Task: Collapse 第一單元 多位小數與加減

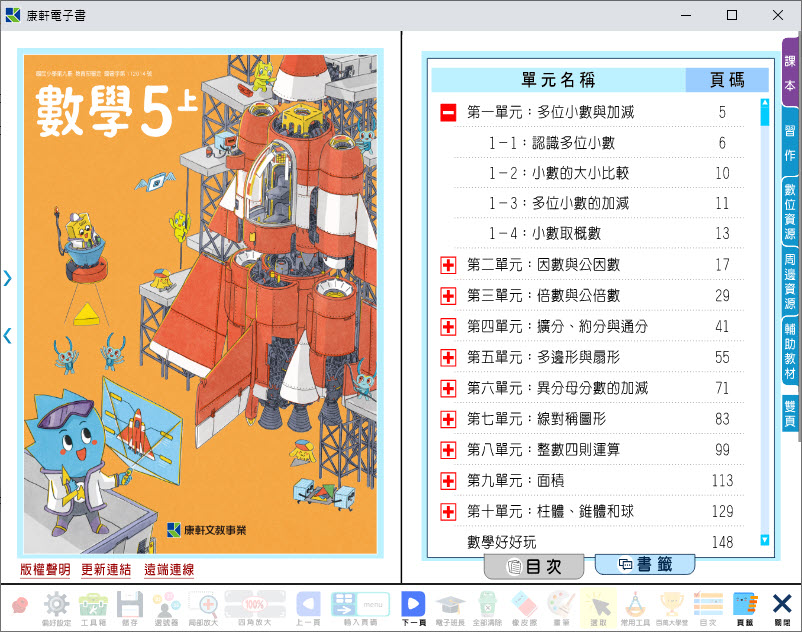Action: pyautogui.click(x=448, y=112)
